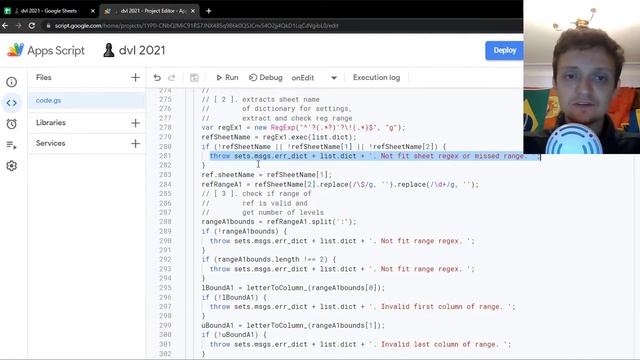The image size is (640, 360).
Task: Switch to dvl 2021 Google Sheets tab
Action: click(49, 11)
